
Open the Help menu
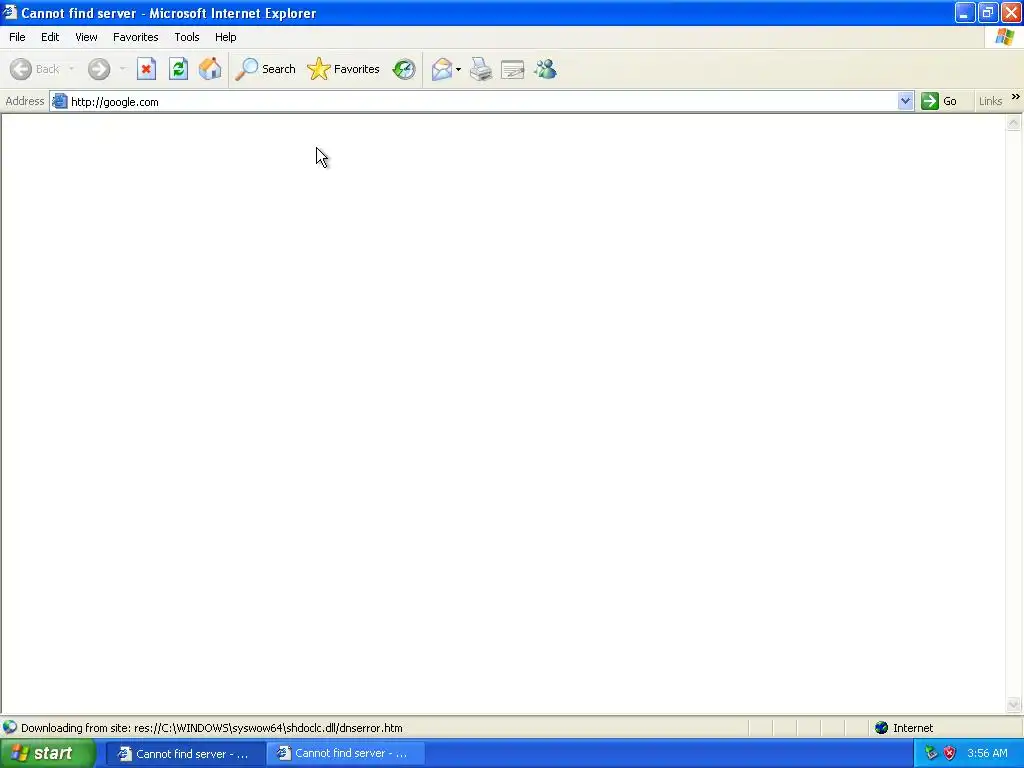click(225, 37)
